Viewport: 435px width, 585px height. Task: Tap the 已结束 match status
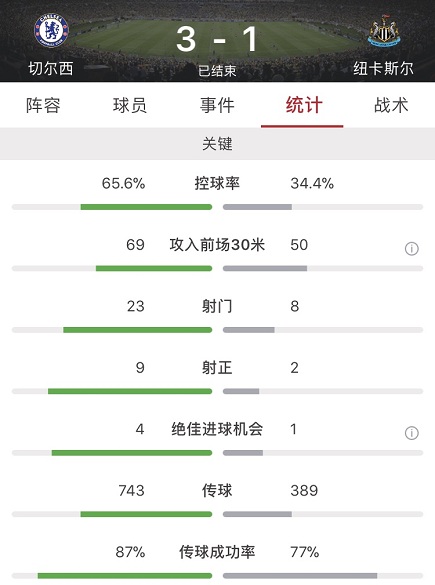pos(217,71)
